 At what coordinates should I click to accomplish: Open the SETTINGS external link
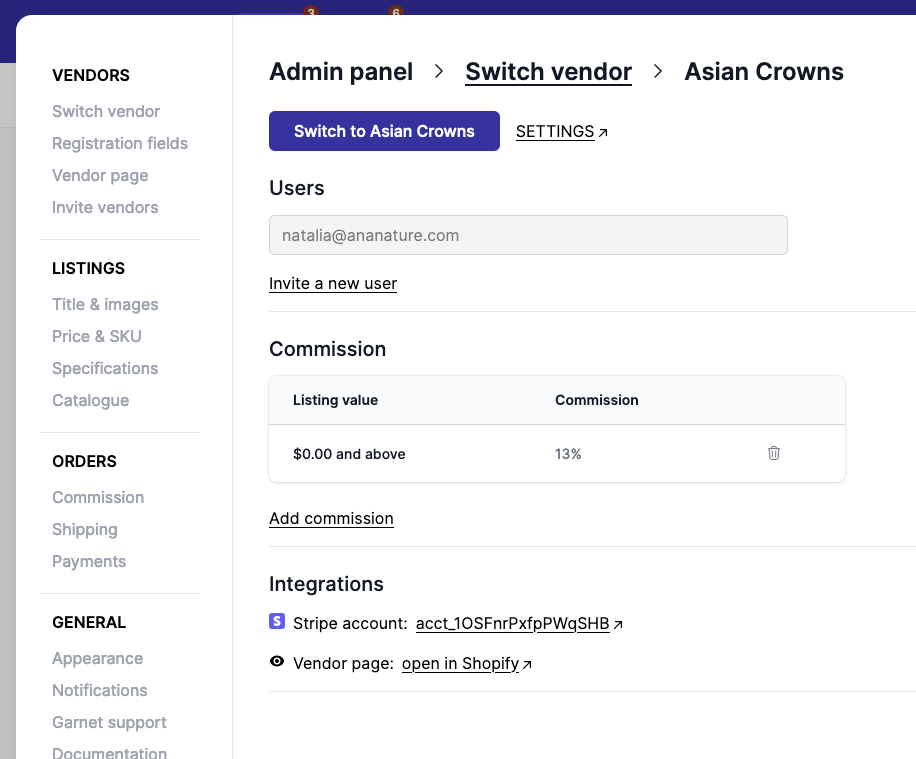pos(561,132)
